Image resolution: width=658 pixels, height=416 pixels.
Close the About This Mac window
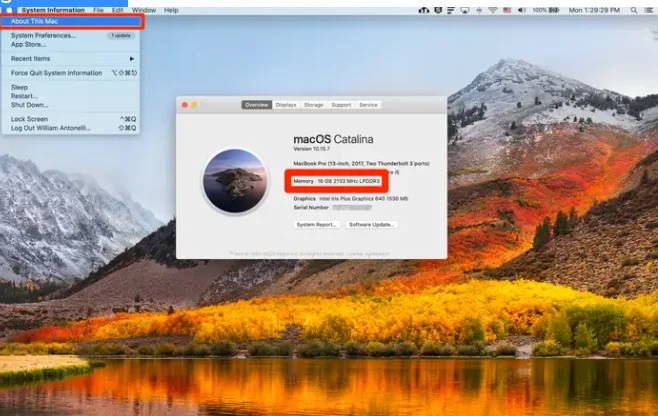185,105
